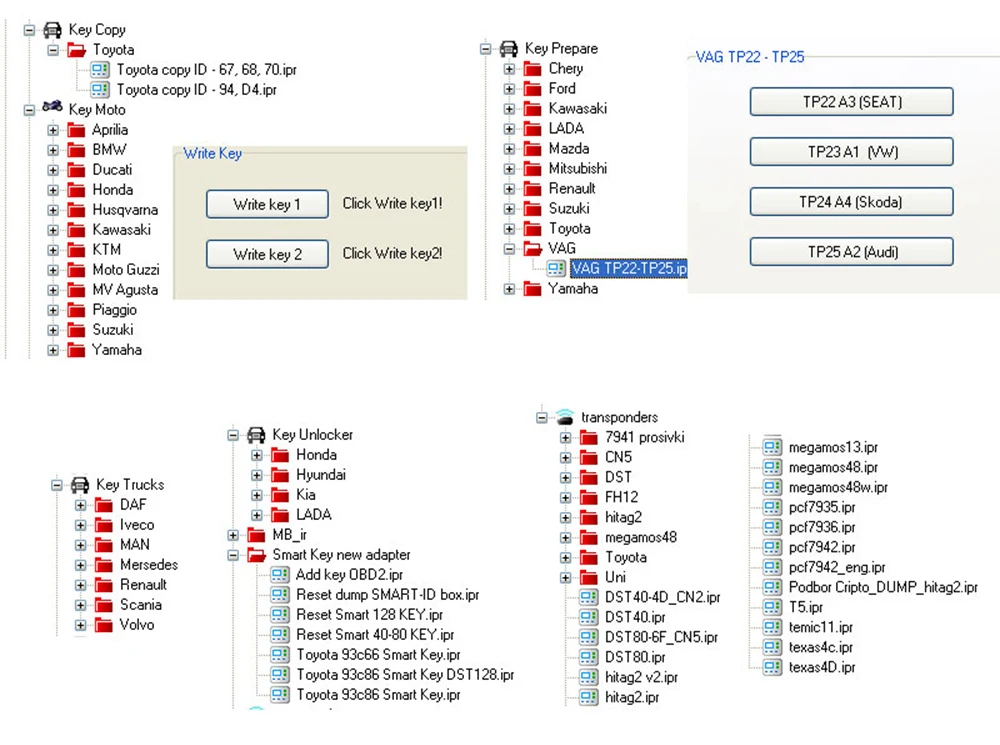The width and height of the screenshot is (1000, 745).
Task: Expand the Aprilia folder
Action: pos(53,130)
